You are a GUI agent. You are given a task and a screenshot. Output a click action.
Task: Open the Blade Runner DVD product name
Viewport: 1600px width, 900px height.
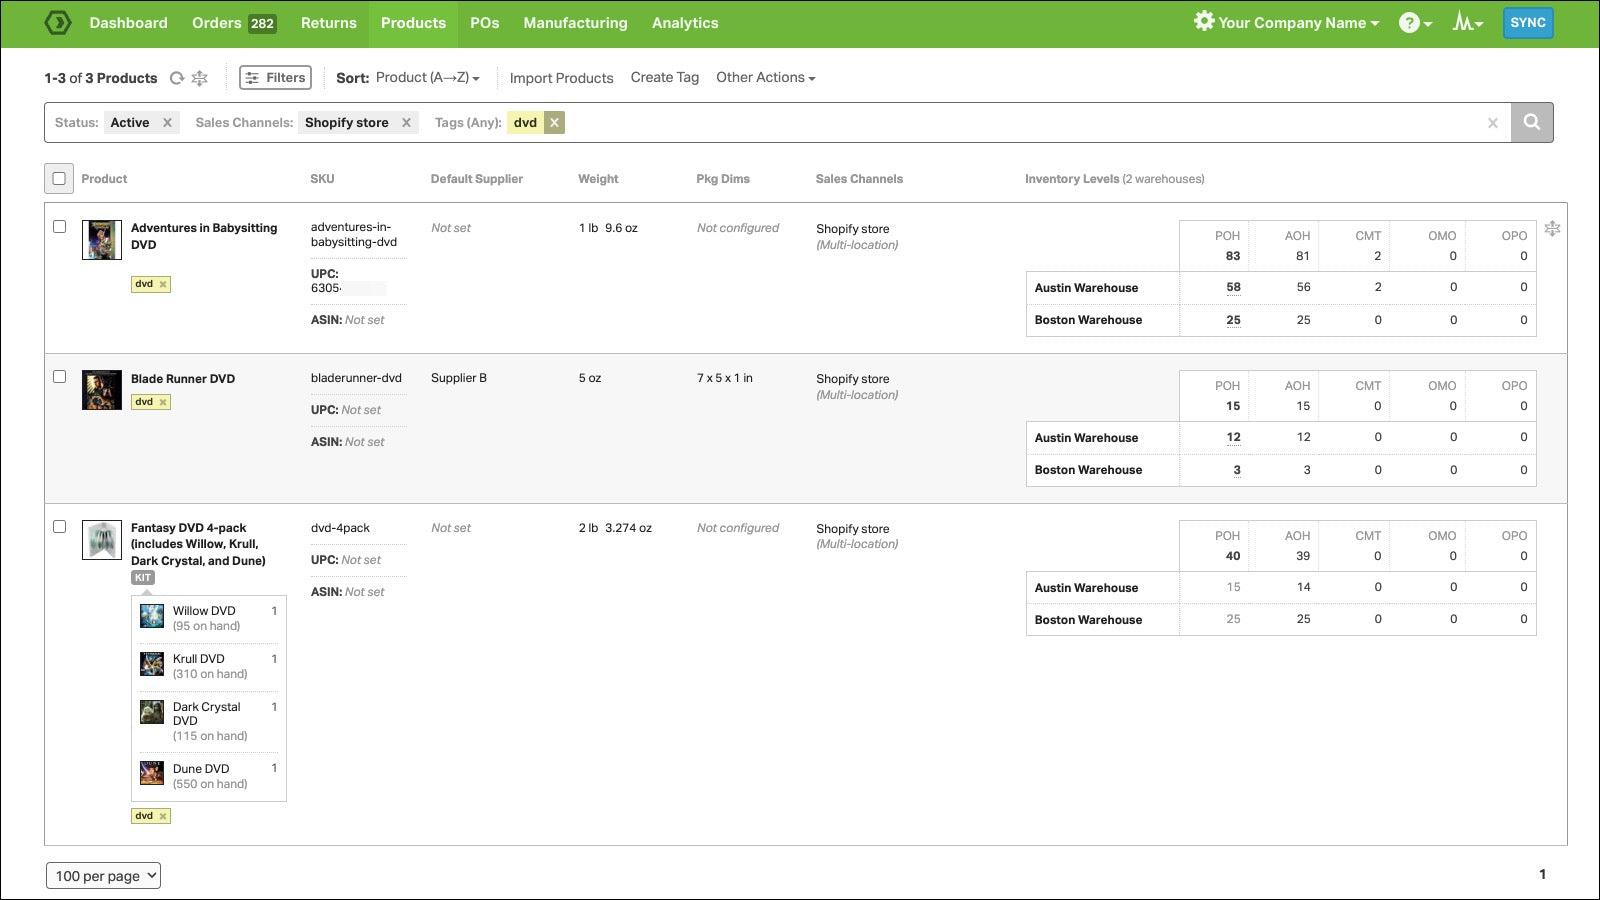pyautogui.click(x=183, y=379)
